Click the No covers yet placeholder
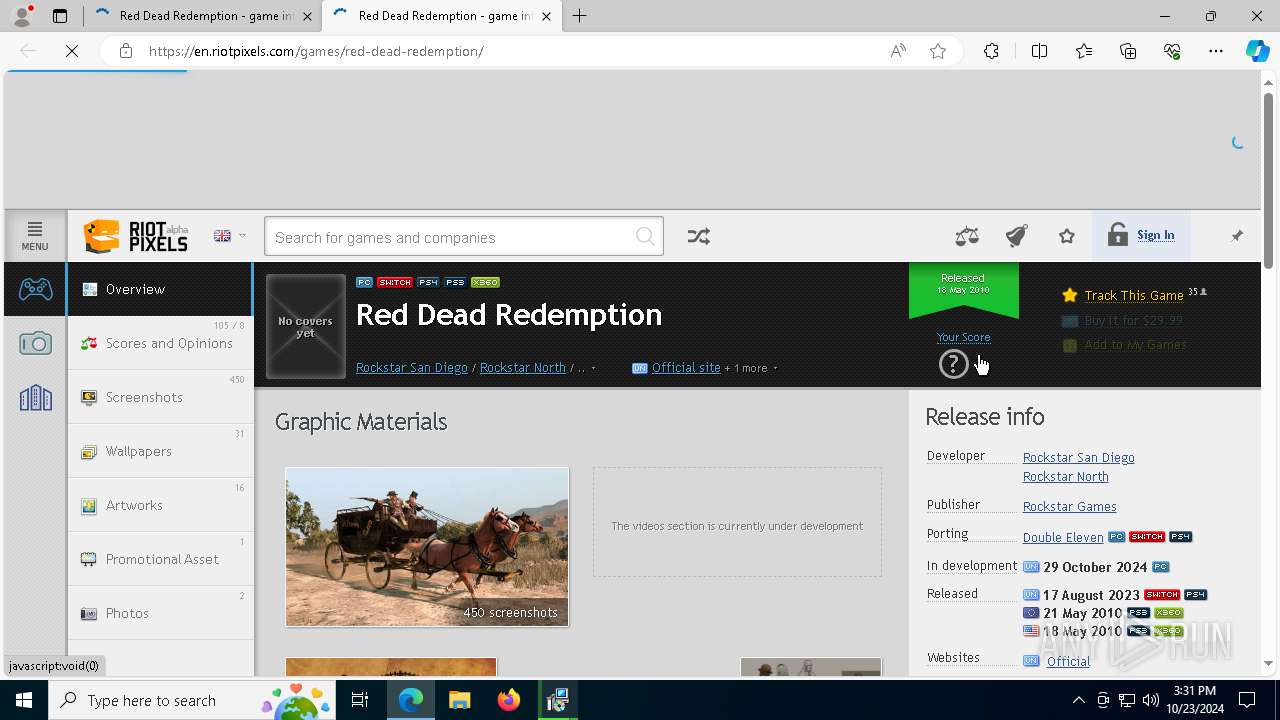Image resolution: width=1280 pixels, height=720 pixels. tap(306, 327)
